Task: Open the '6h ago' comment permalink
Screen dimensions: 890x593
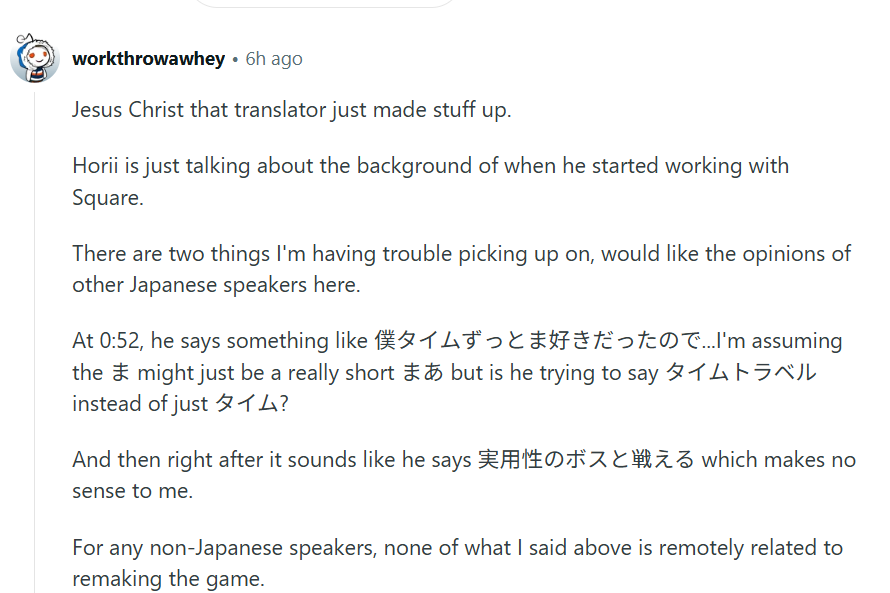Action: (274, 58)
